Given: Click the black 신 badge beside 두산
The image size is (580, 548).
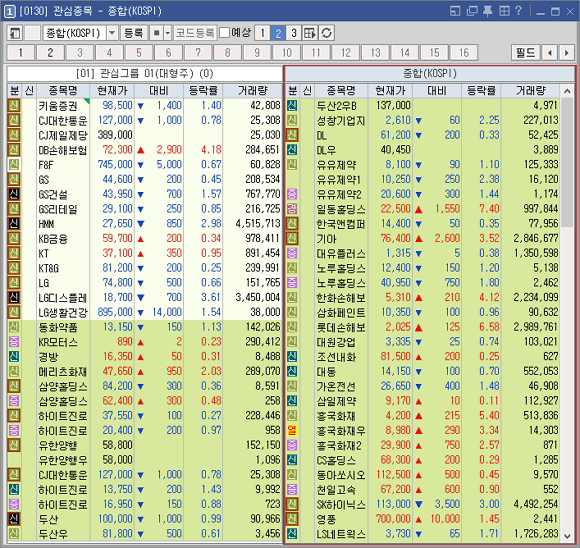Looking at the screenshot, I should click(14, 519).
